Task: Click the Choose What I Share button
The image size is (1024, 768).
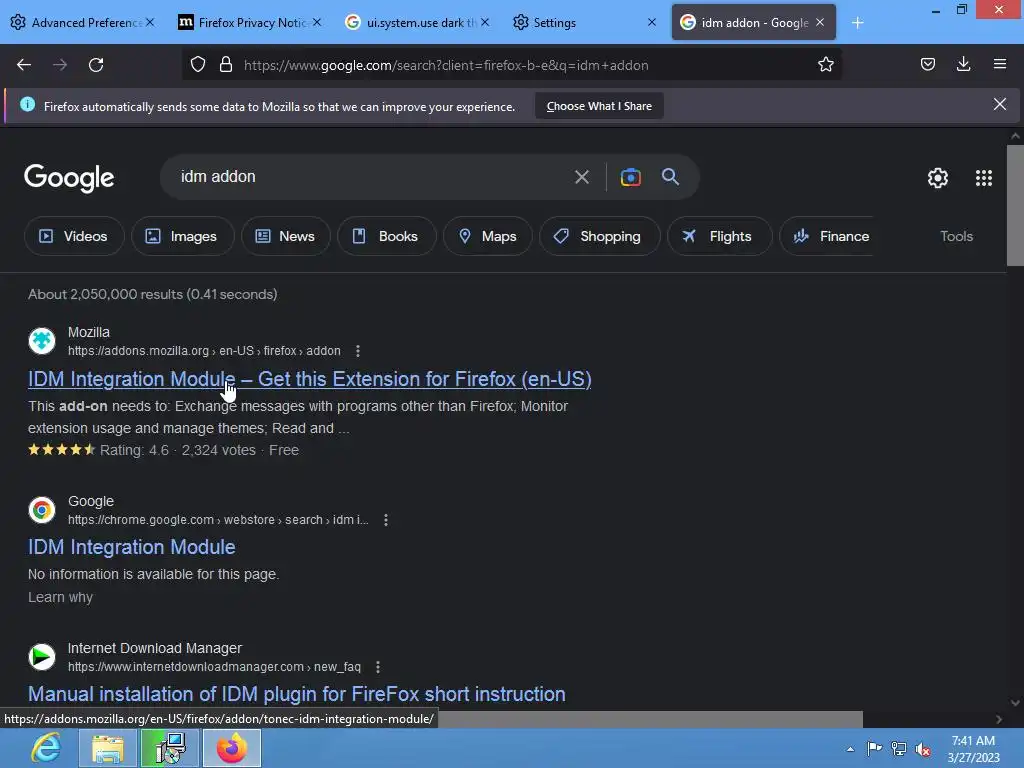Action: point(599,106)
